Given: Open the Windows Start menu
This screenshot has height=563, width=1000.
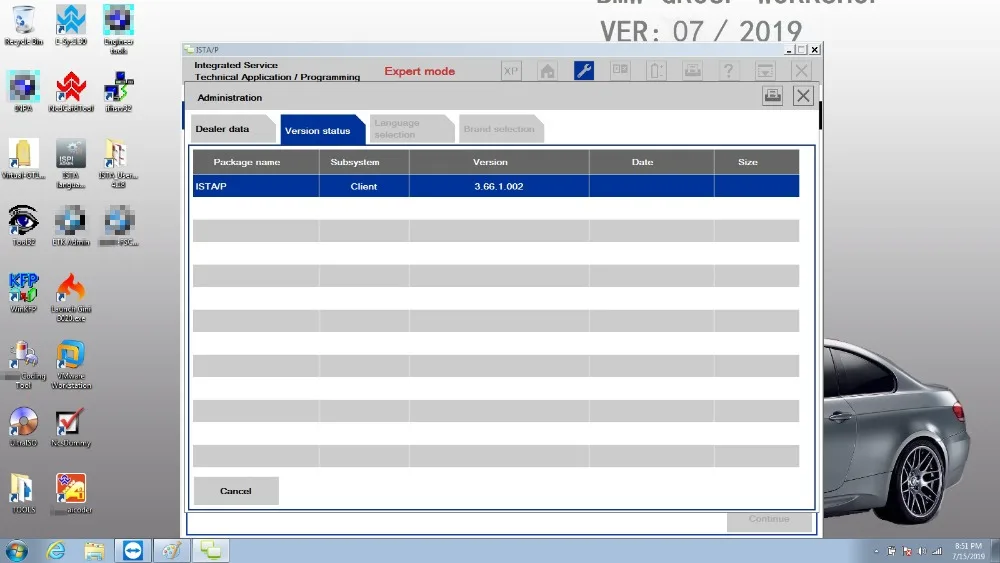Looking at the screenshot, I should point(17,550).
